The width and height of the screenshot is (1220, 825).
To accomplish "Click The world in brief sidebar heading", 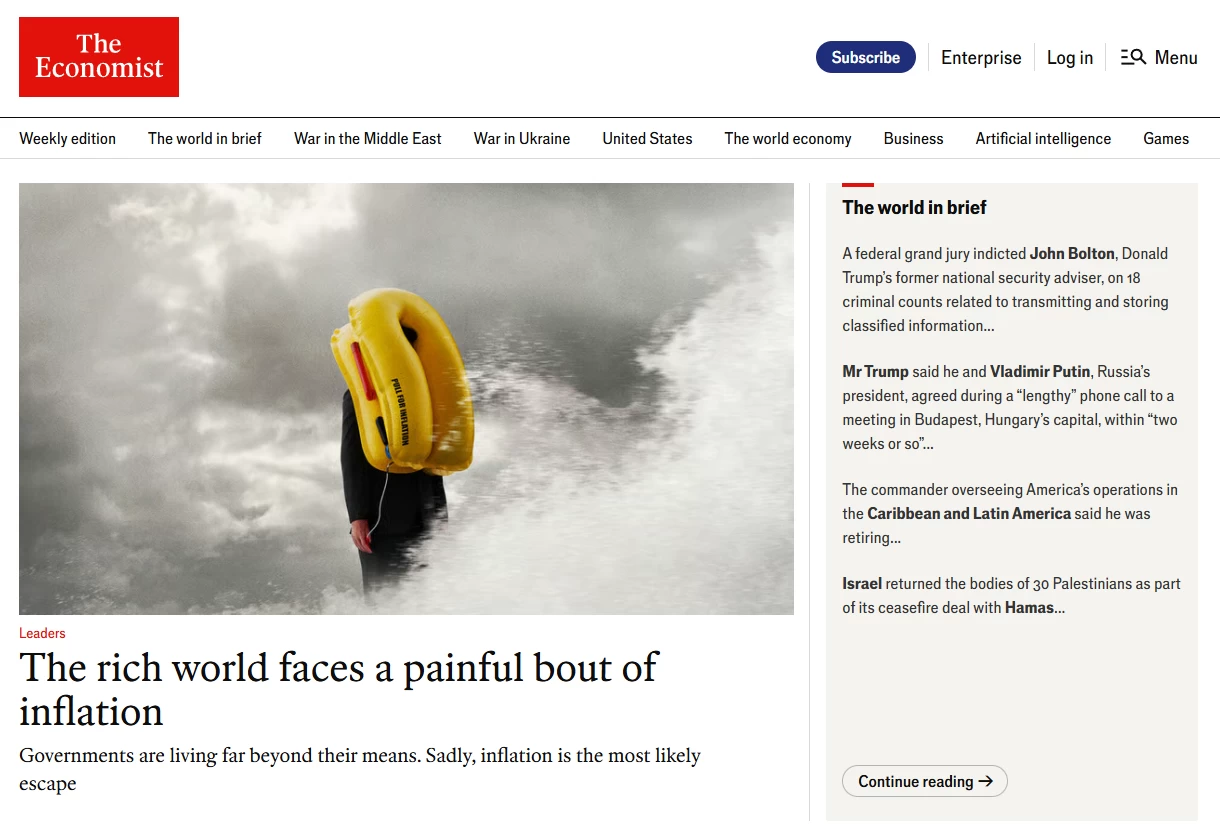I will pyautogui.click(x=914, y=208).
